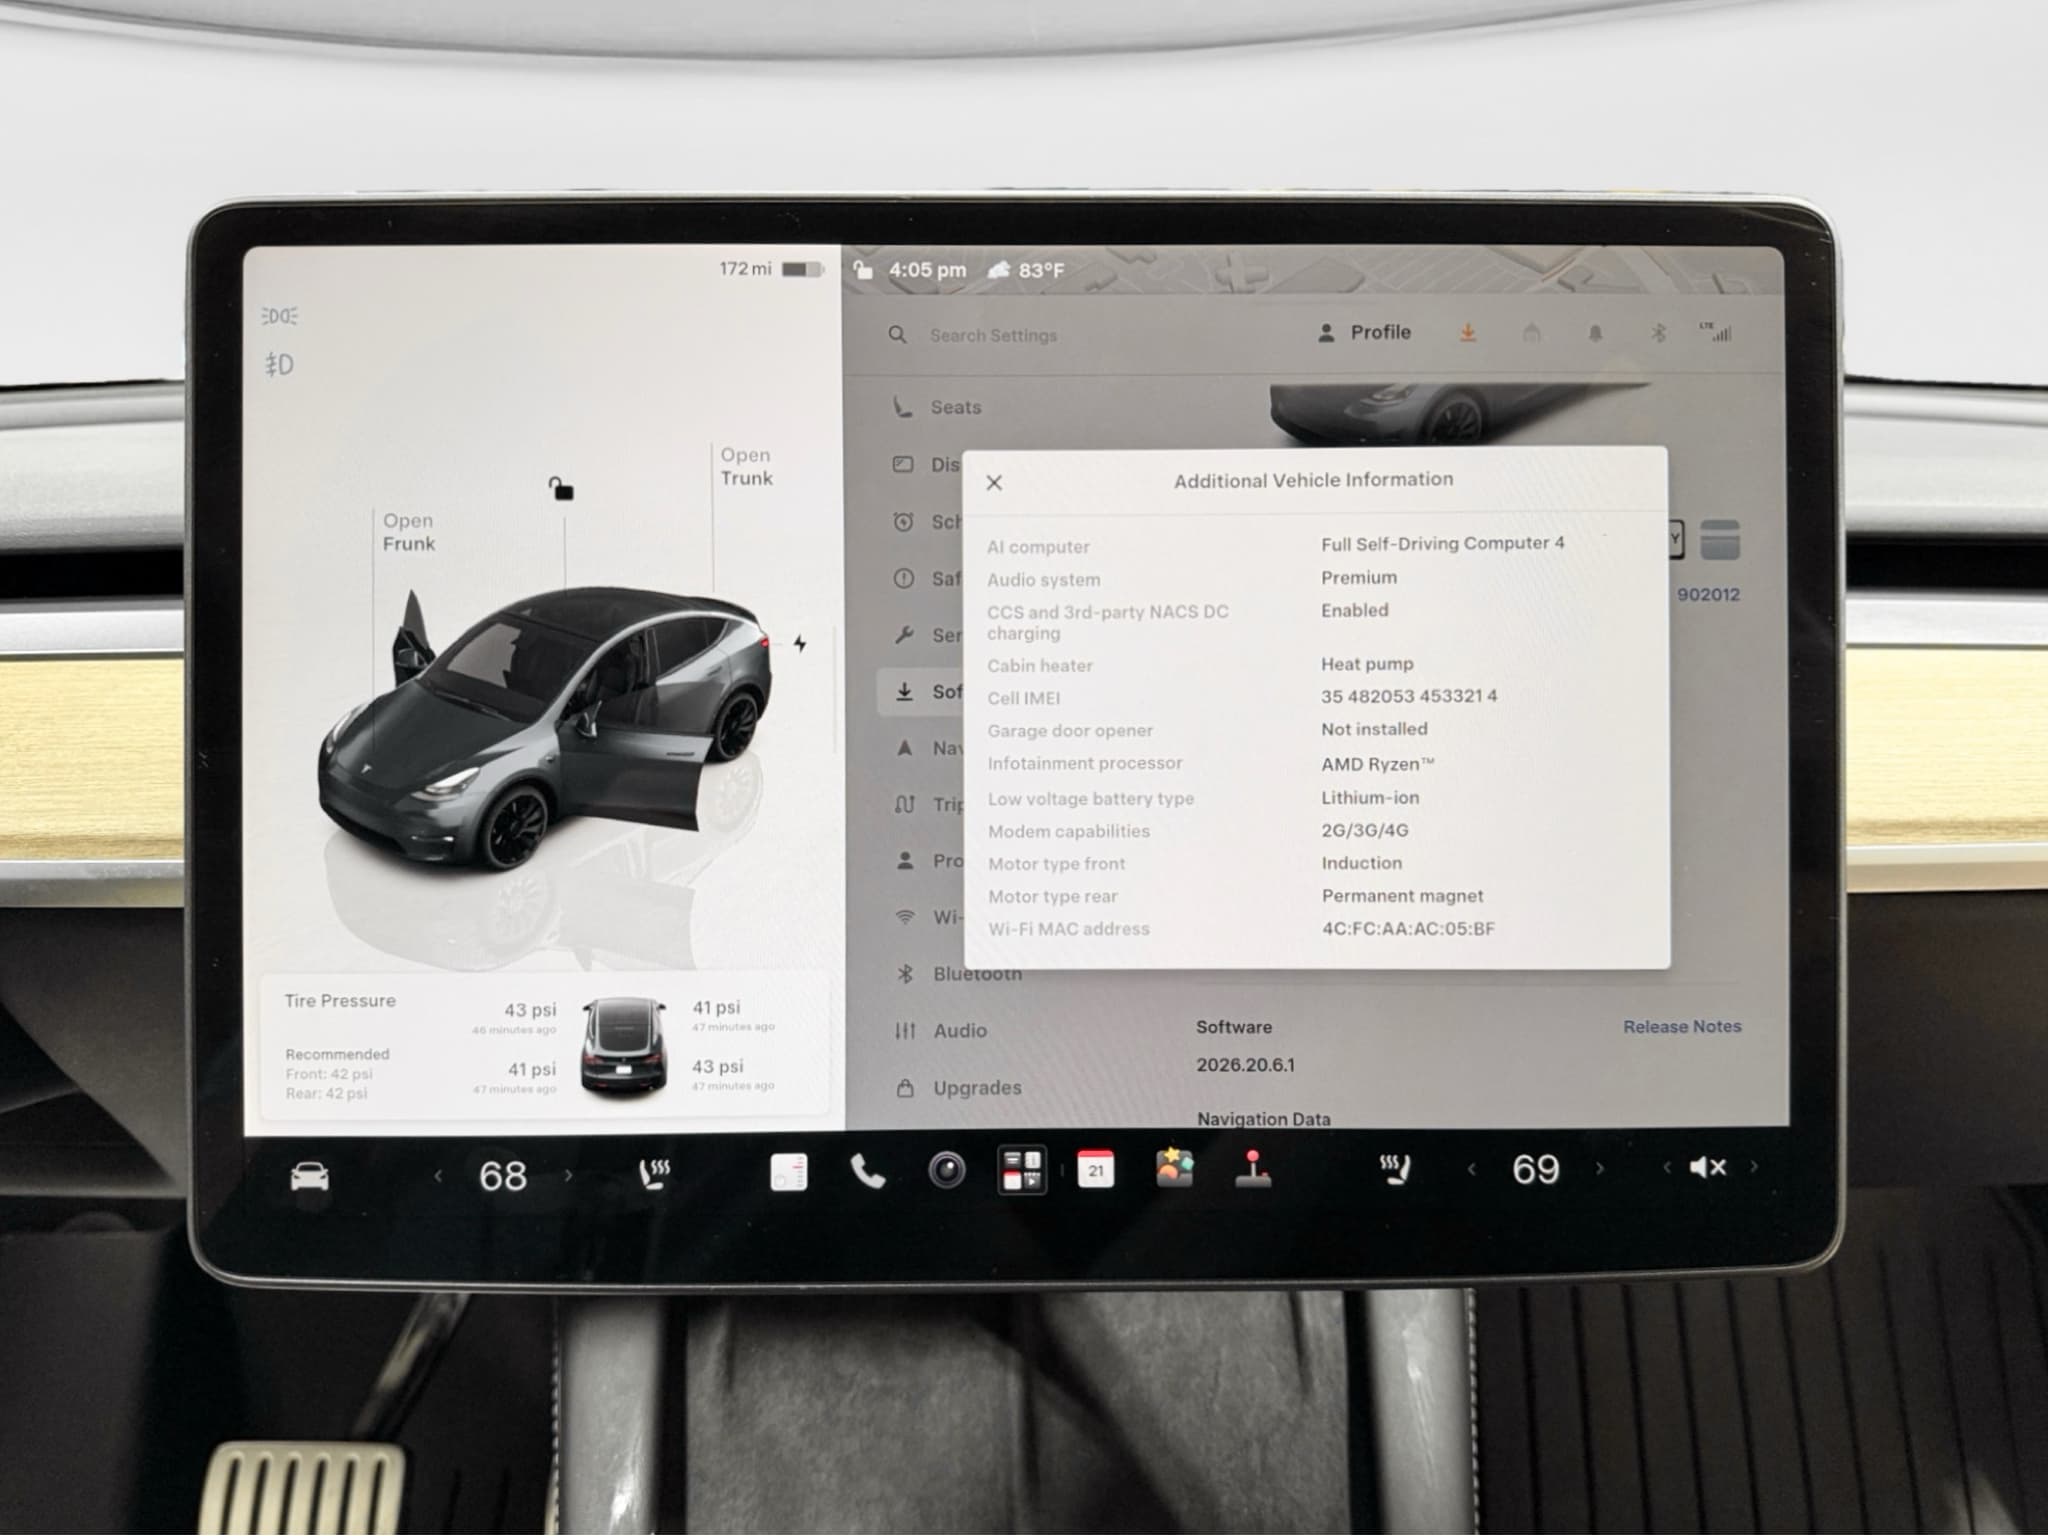Open the notes app icon in bottom bar
Screen dimensions: 2048x1536
[x=789, y=1172]
